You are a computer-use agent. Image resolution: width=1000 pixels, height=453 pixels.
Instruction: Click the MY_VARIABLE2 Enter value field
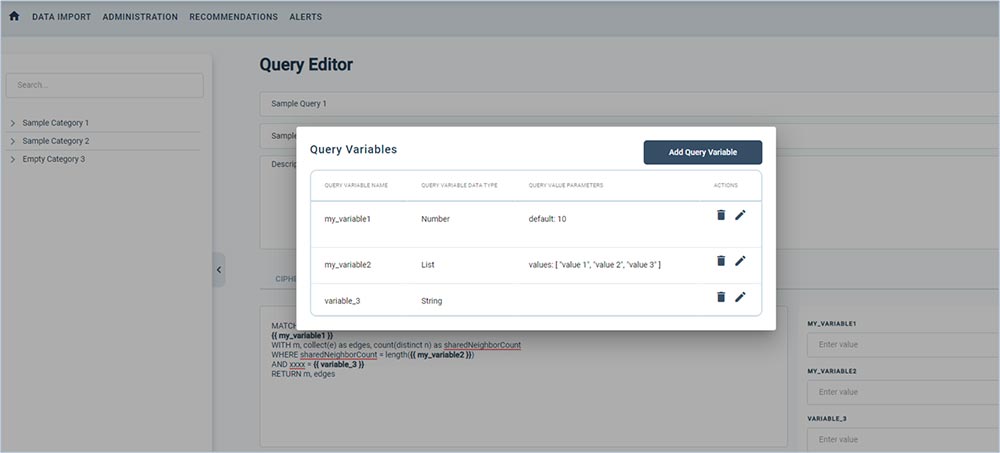(x=903, y=392)
